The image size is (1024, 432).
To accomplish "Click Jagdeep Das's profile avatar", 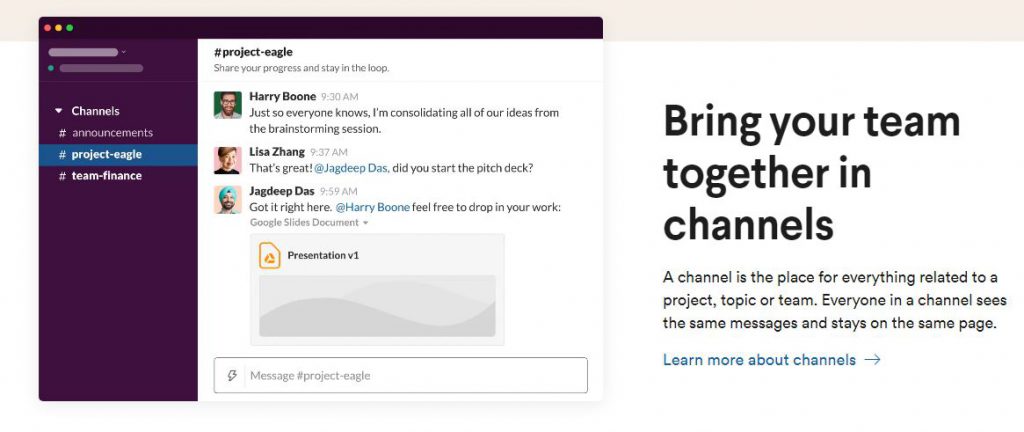I will [x=227, y=200].
